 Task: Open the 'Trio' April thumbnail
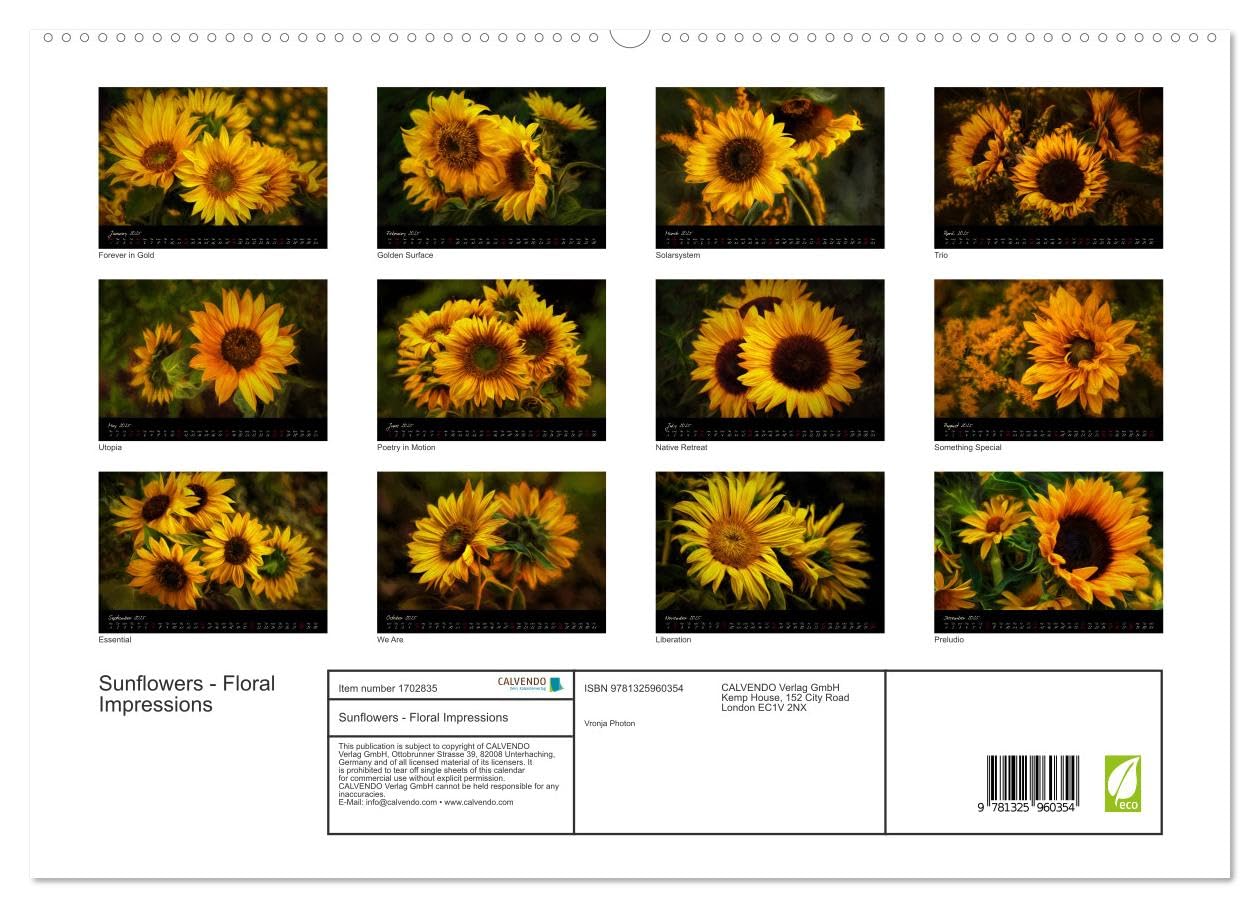[1048, 168]
